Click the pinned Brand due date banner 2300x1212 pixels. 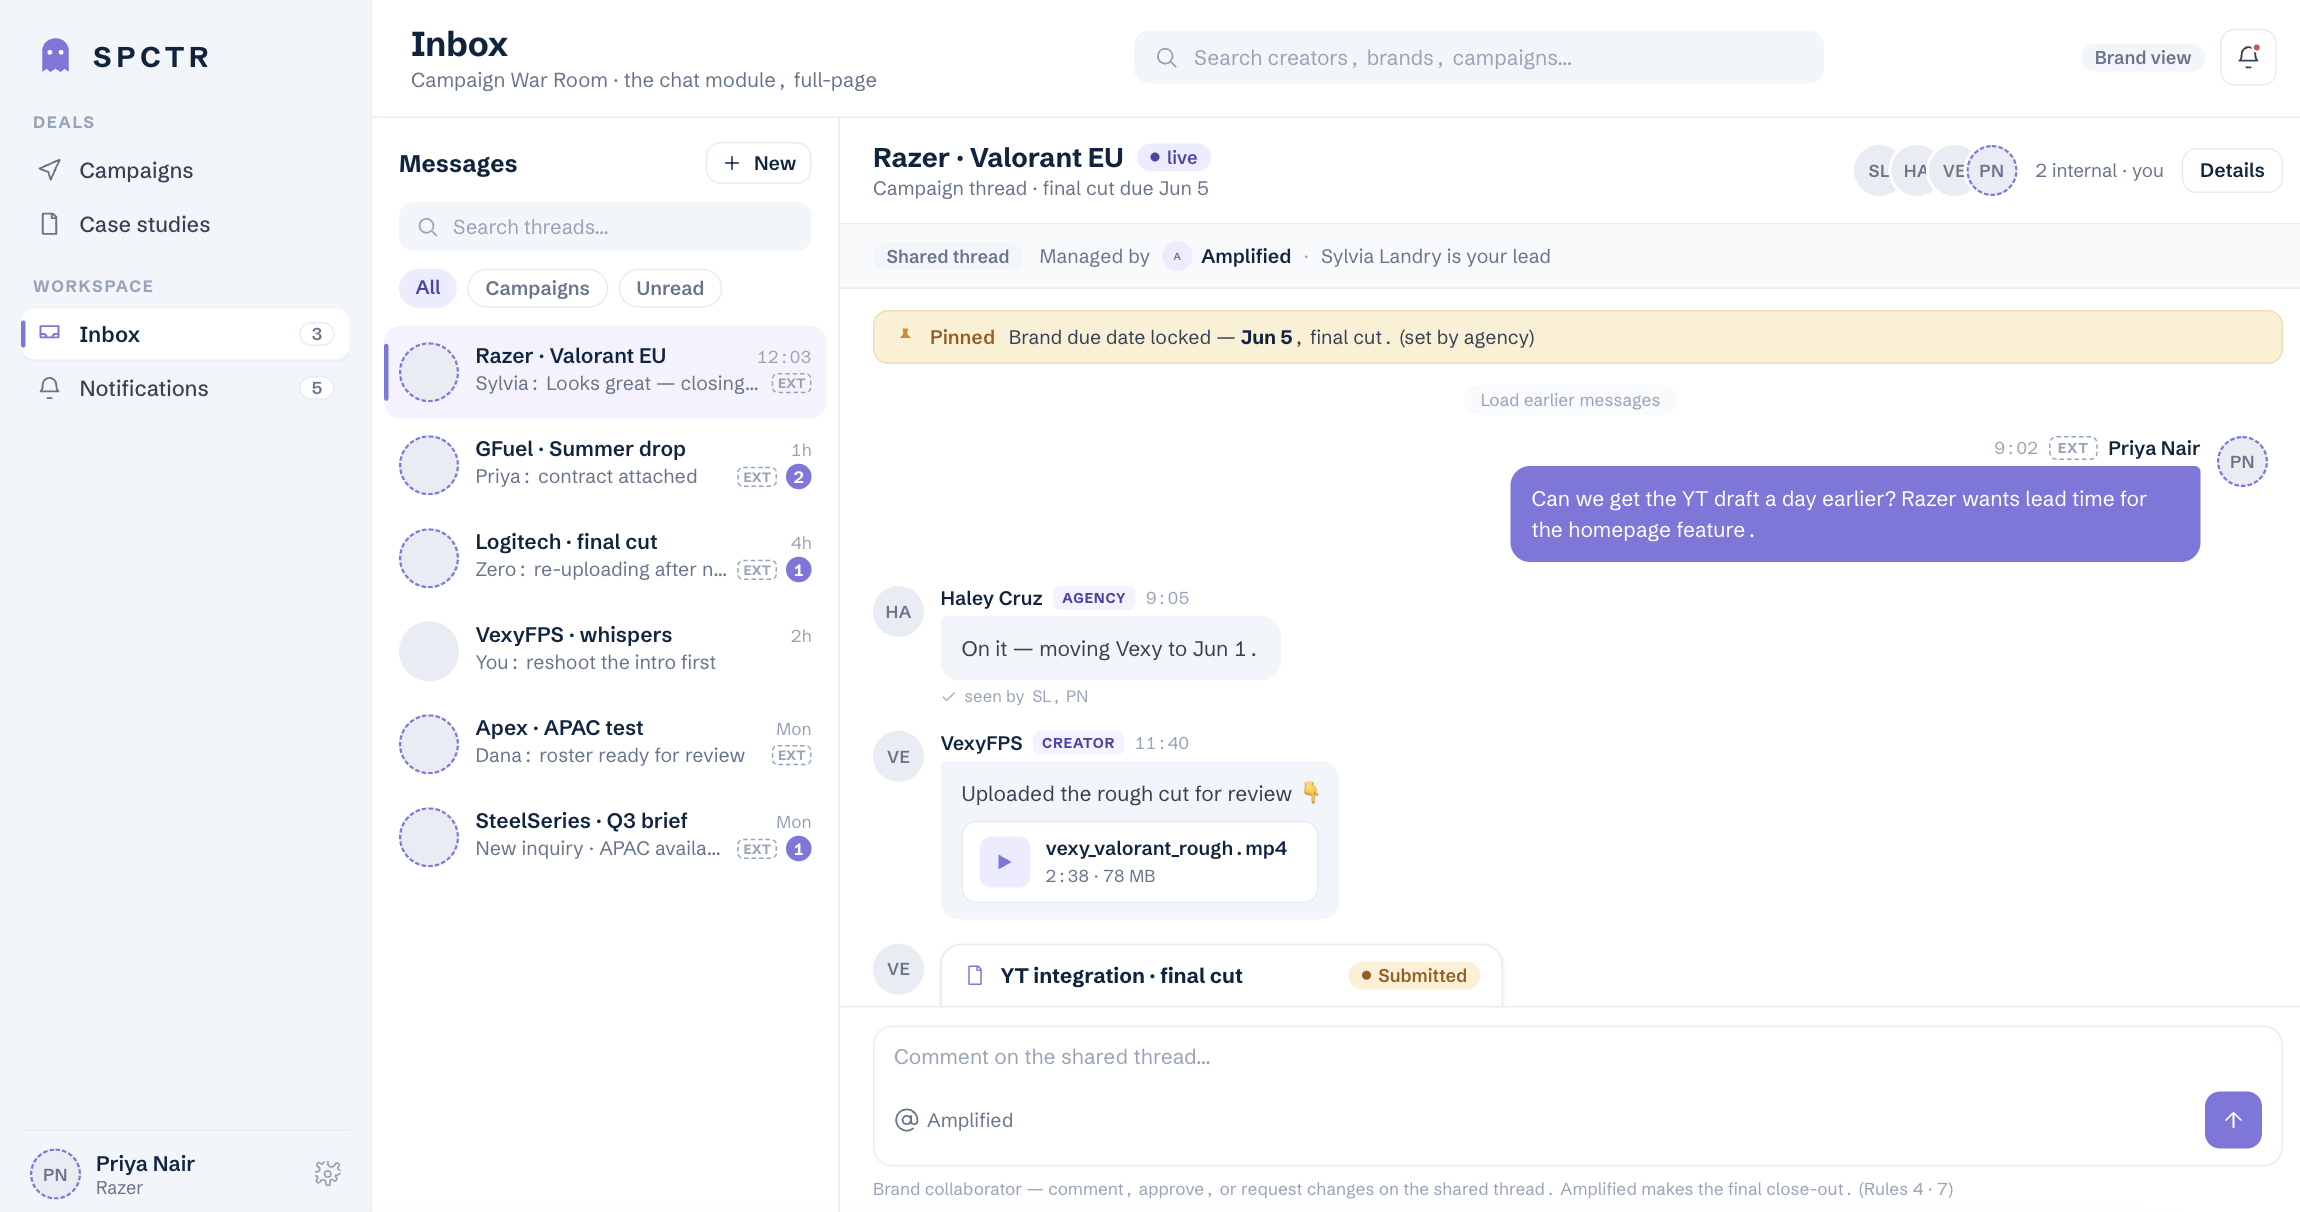point(1577,337)
